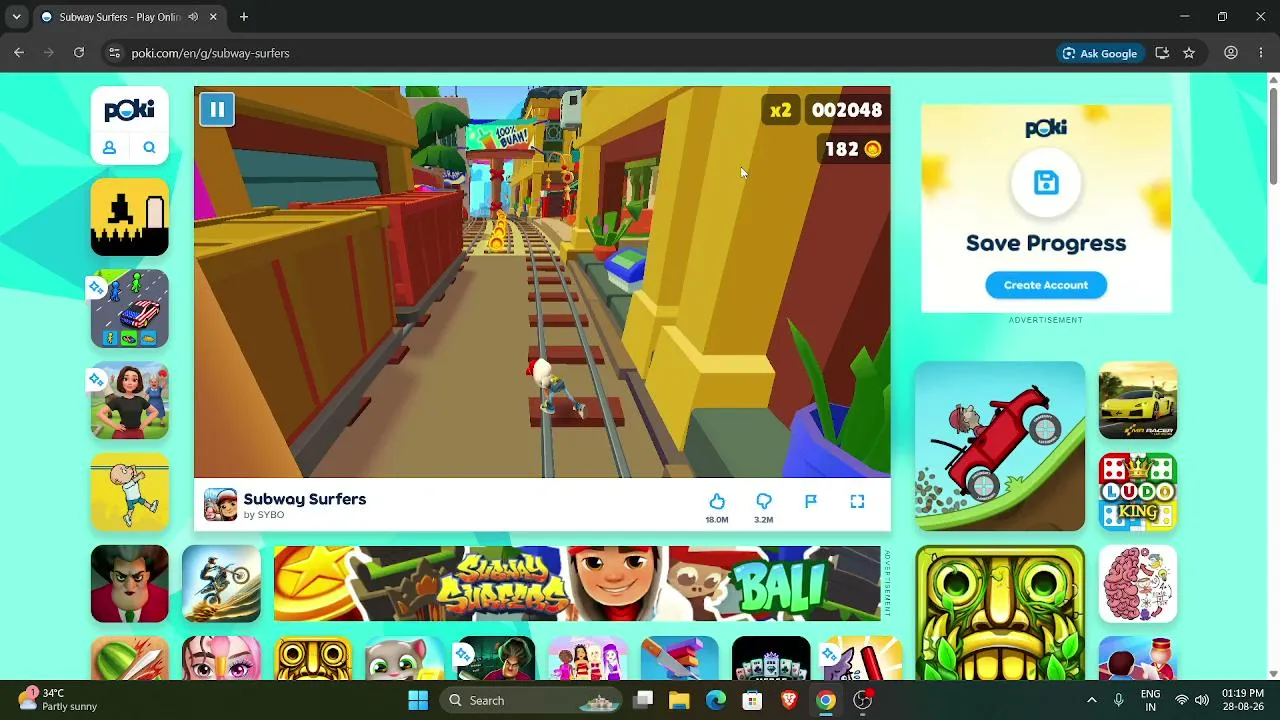This screenshot has width=1280, height=720.
Task: Open the dirt bike game thumbnail
Action: (221, 584)
